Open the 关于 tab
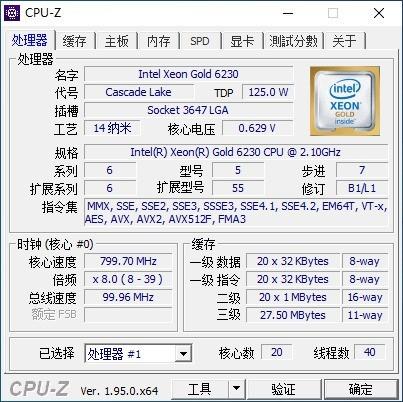This screenshot has width=403, height=402. click(345, 41)
